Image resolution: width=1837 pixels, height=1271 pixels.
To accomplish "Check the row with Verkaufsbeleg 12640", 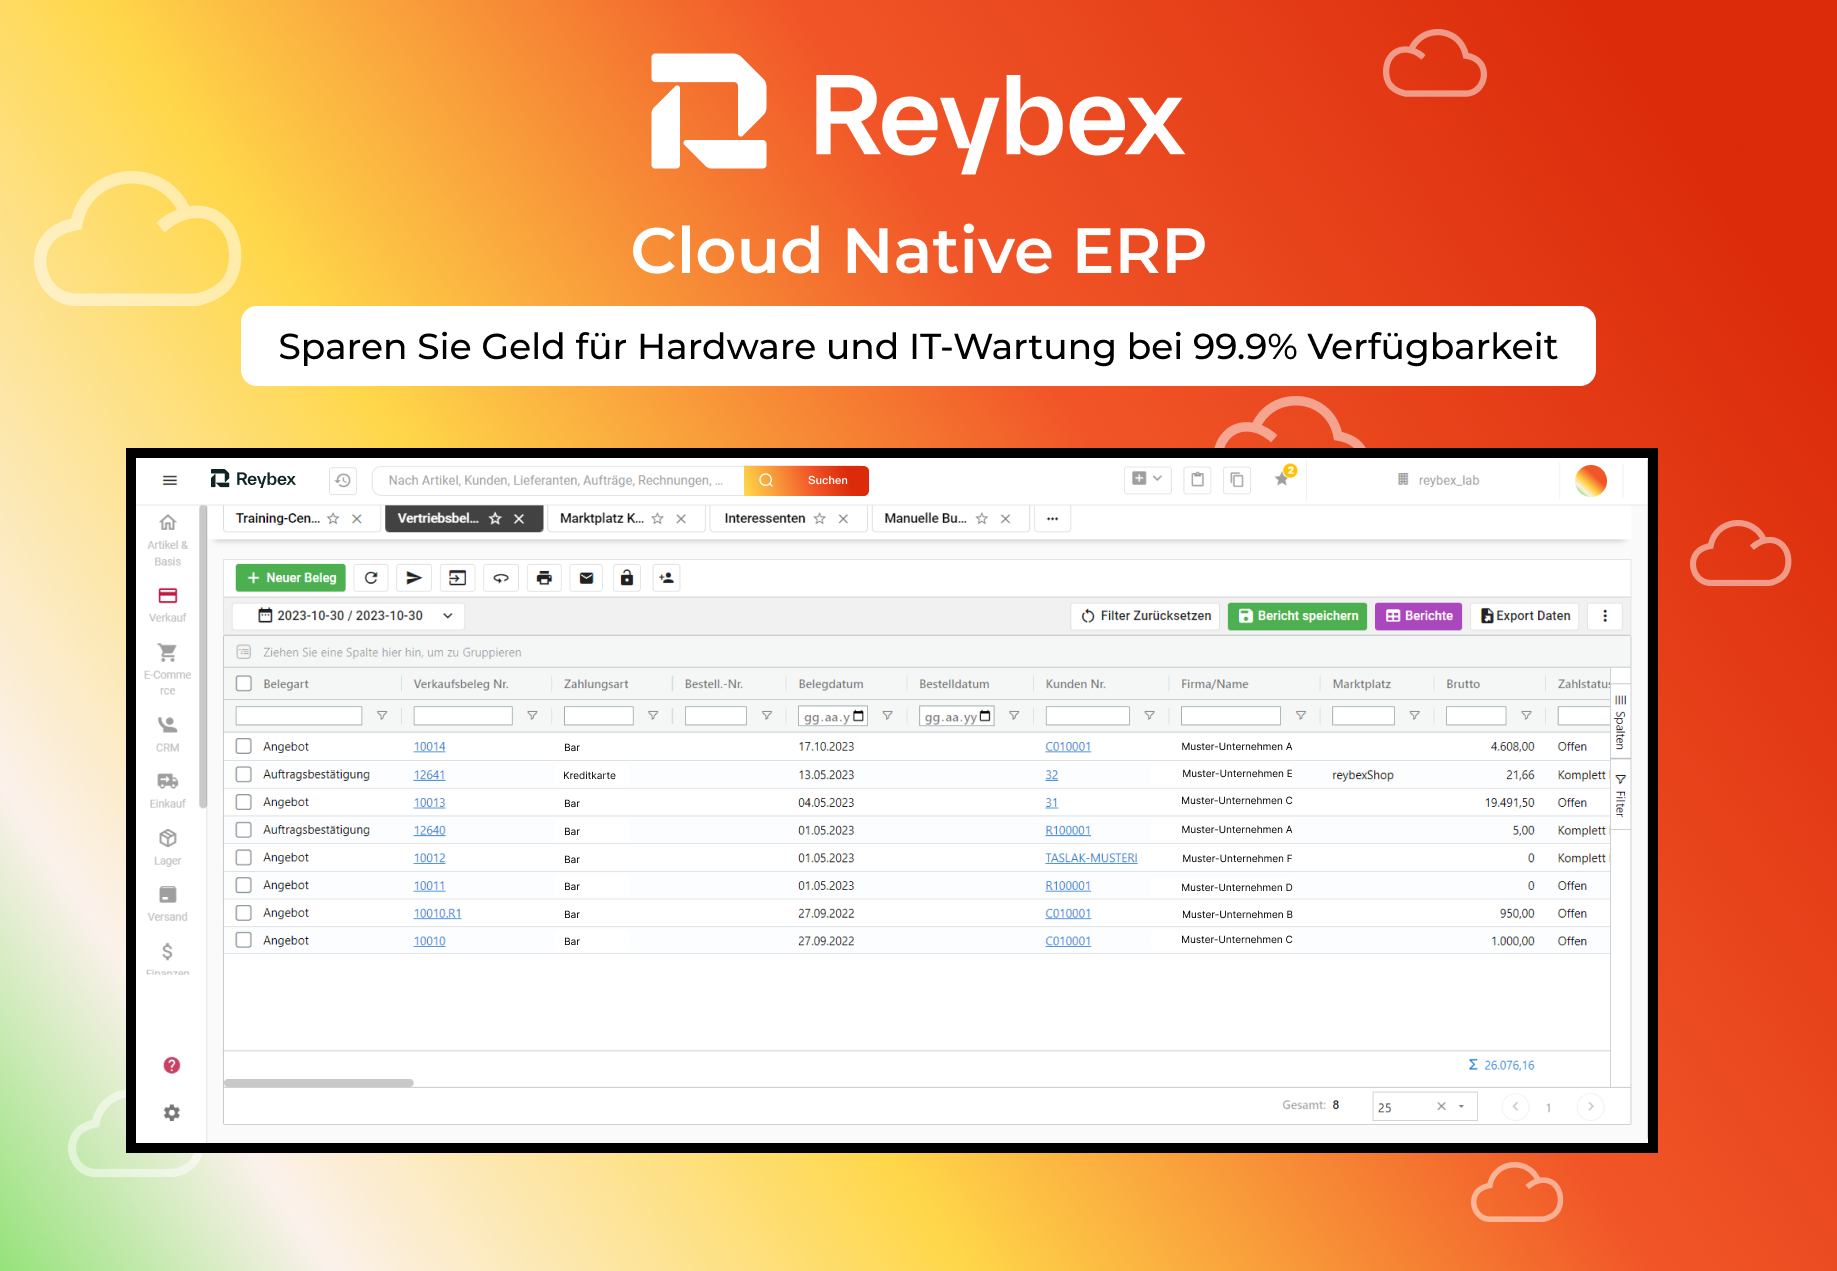I will [244, 830].
